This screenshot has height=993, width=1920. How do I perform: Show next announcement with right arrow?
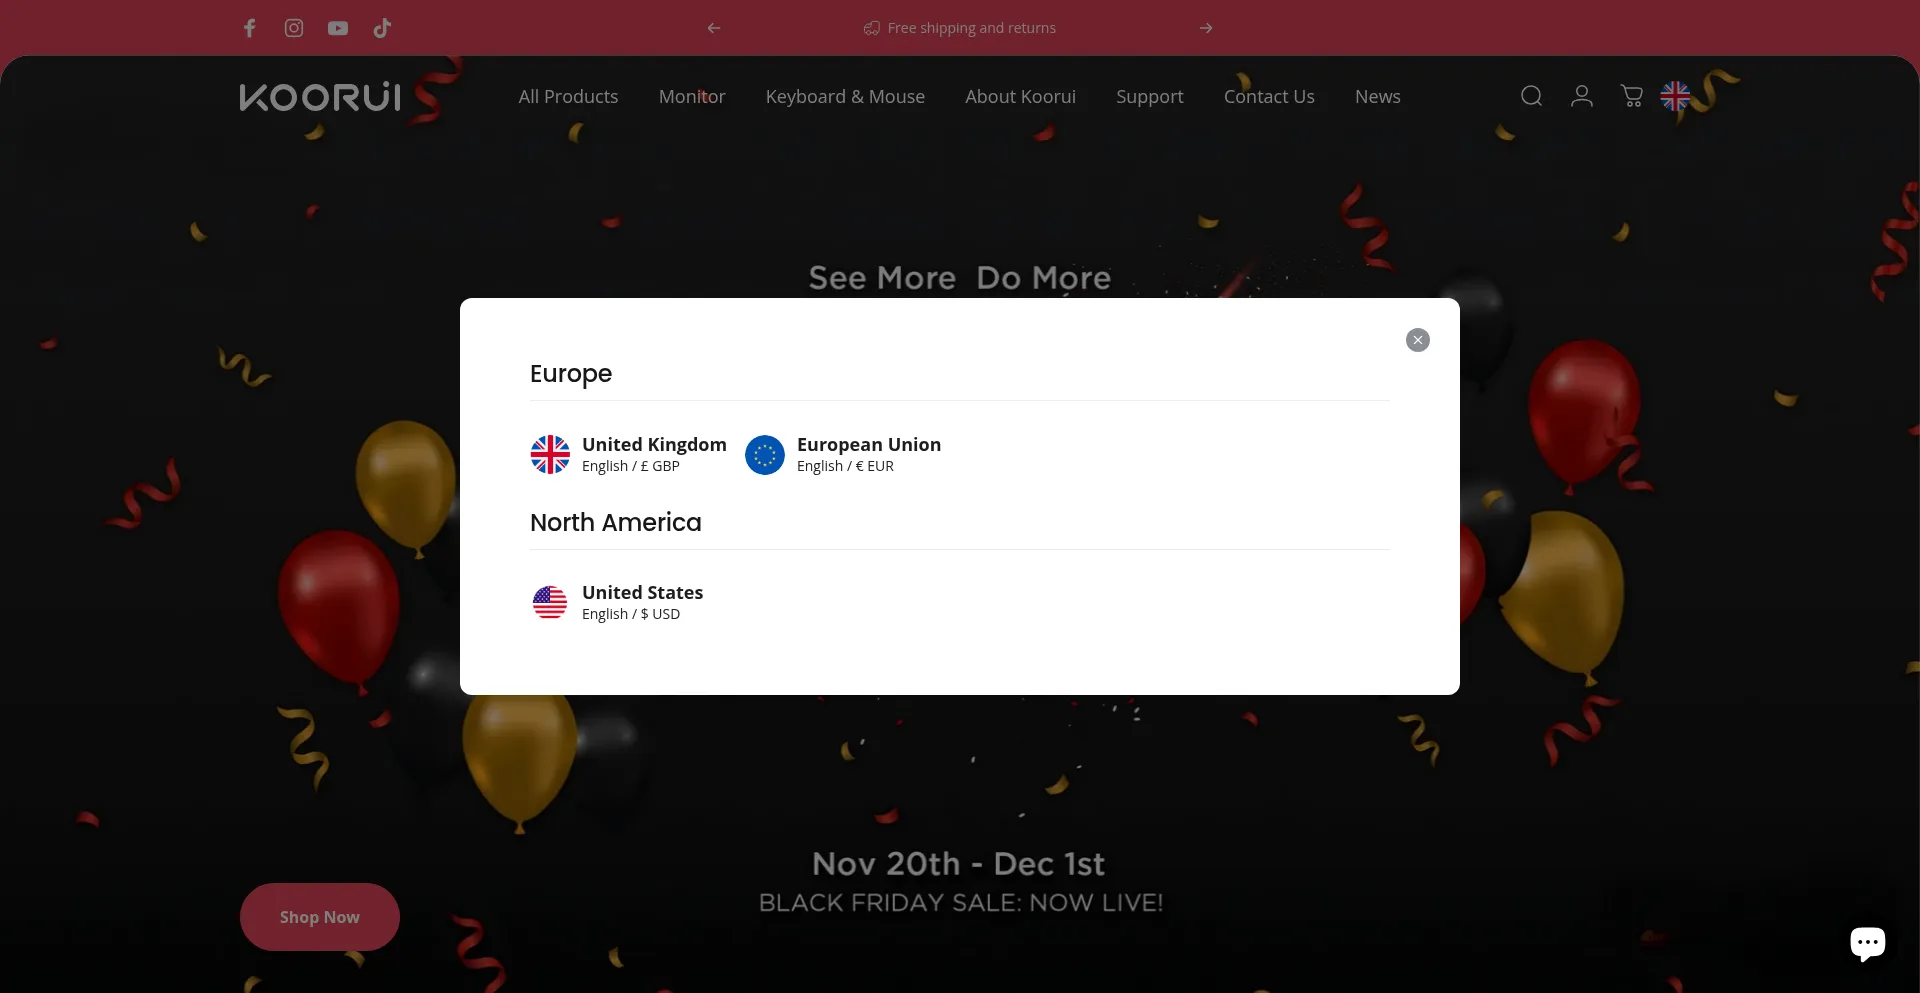[x=1206, y=28]
